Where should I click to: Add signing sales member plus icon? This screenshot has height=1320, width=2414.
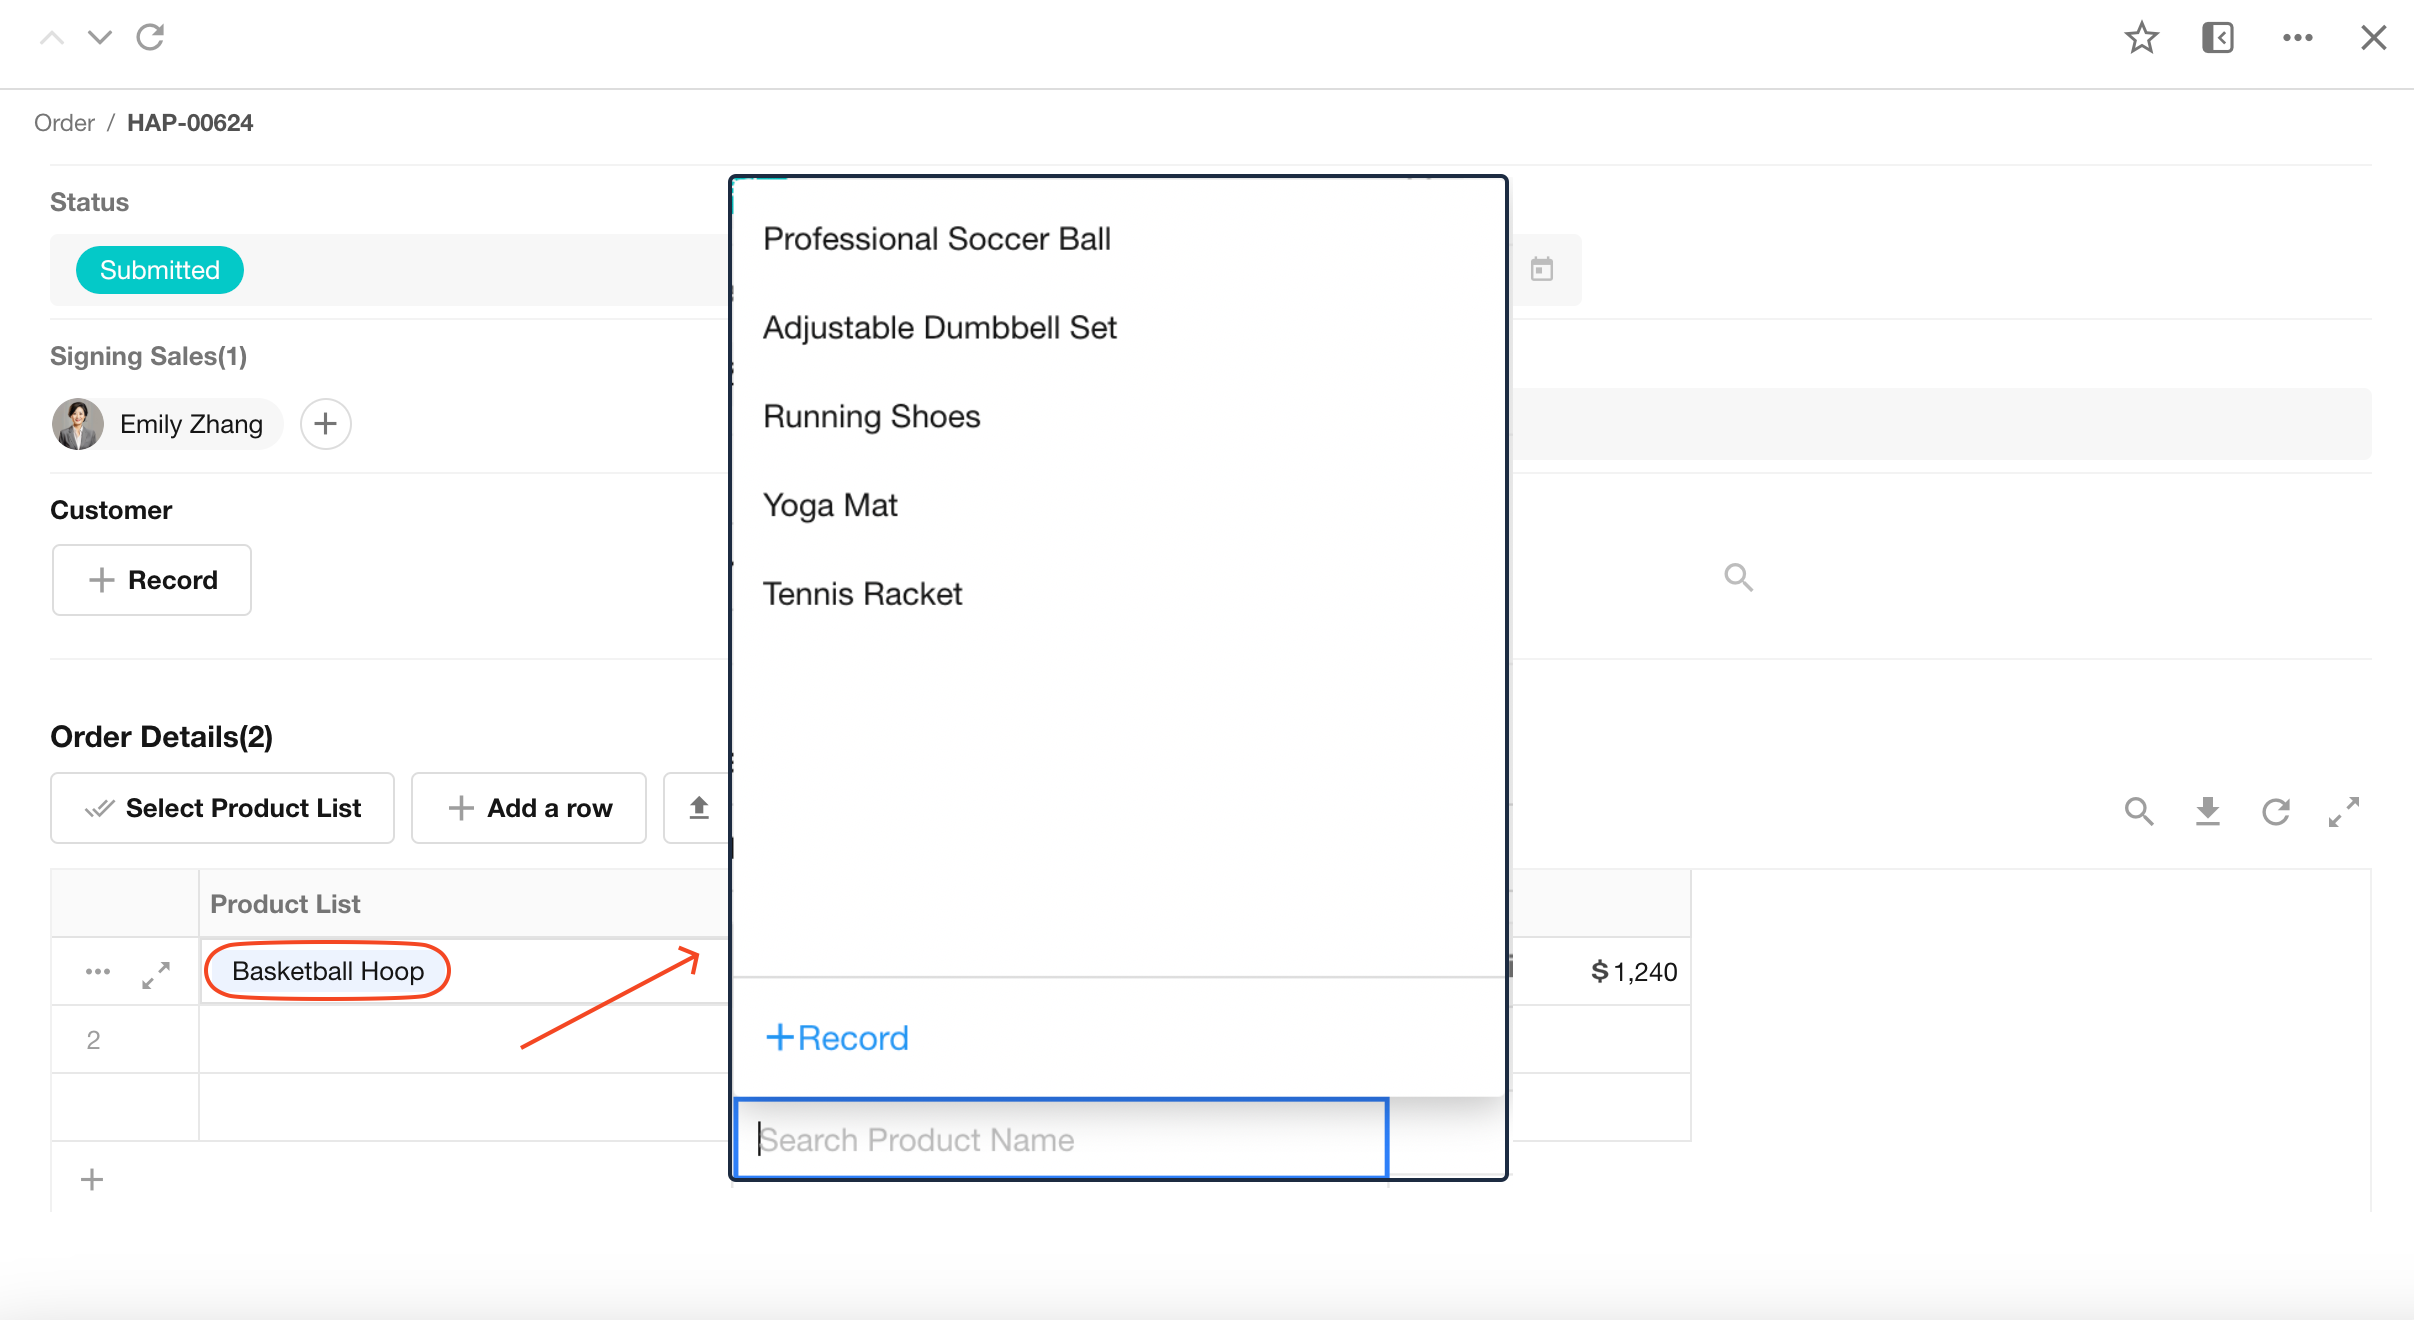click(x=325, y=424)
